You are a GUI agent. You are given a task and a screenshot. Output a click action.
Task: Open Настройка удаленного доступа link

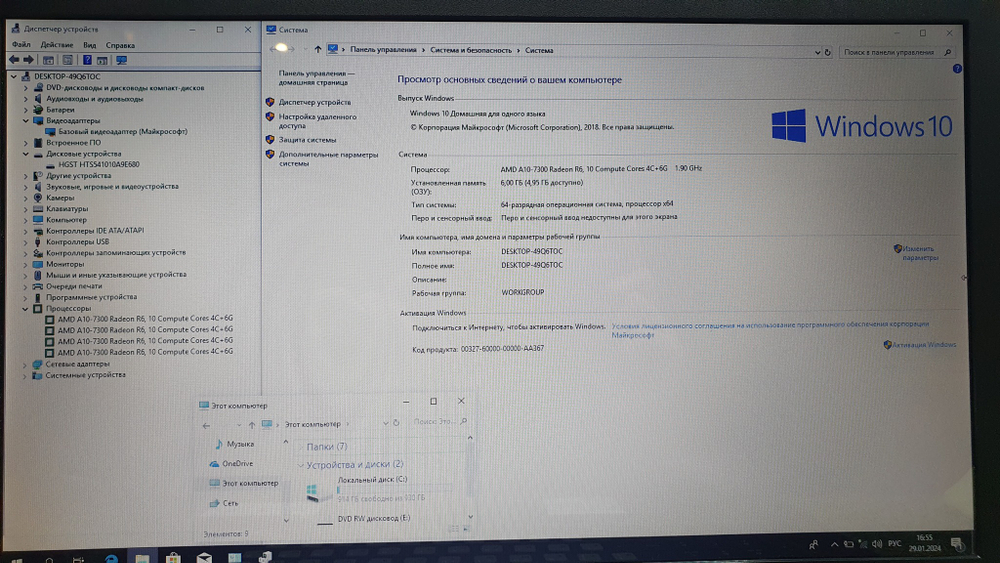(x=318, y=121)
